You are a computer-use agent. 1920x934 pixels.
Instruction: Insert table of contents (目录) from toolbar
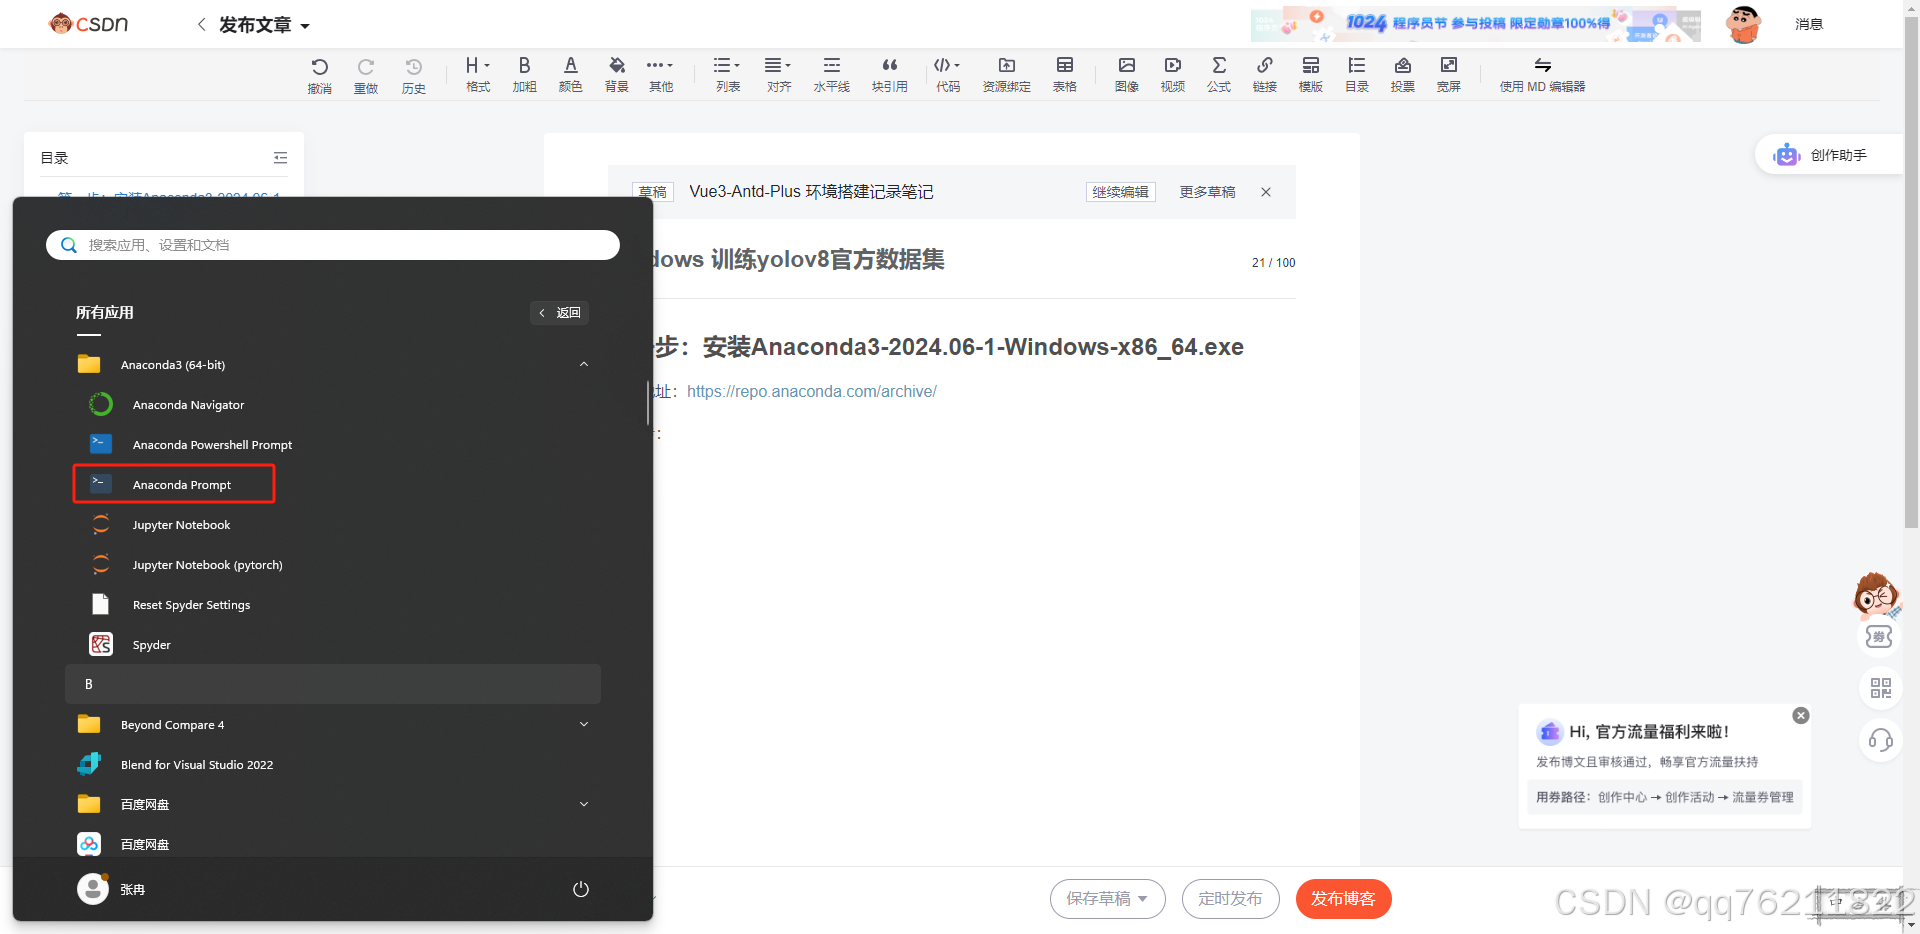[1357, 74]
